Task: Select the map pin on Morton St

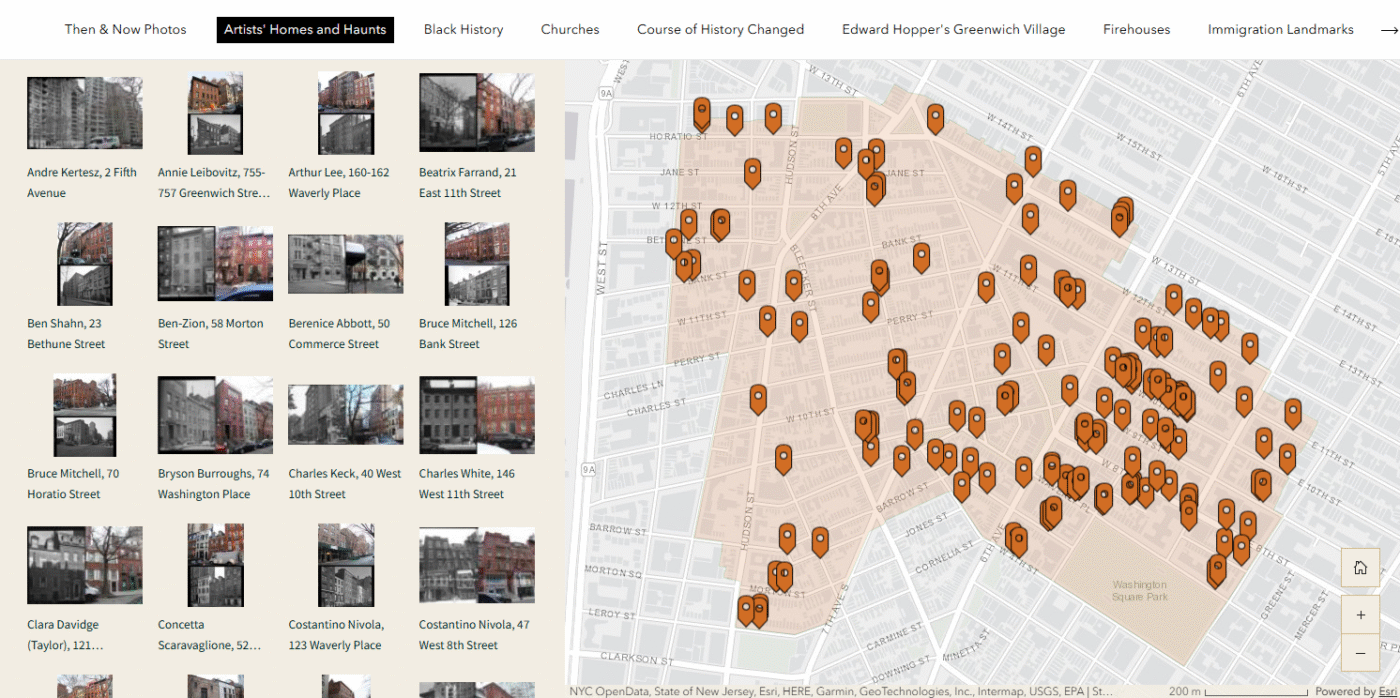Action: [783, 575]
